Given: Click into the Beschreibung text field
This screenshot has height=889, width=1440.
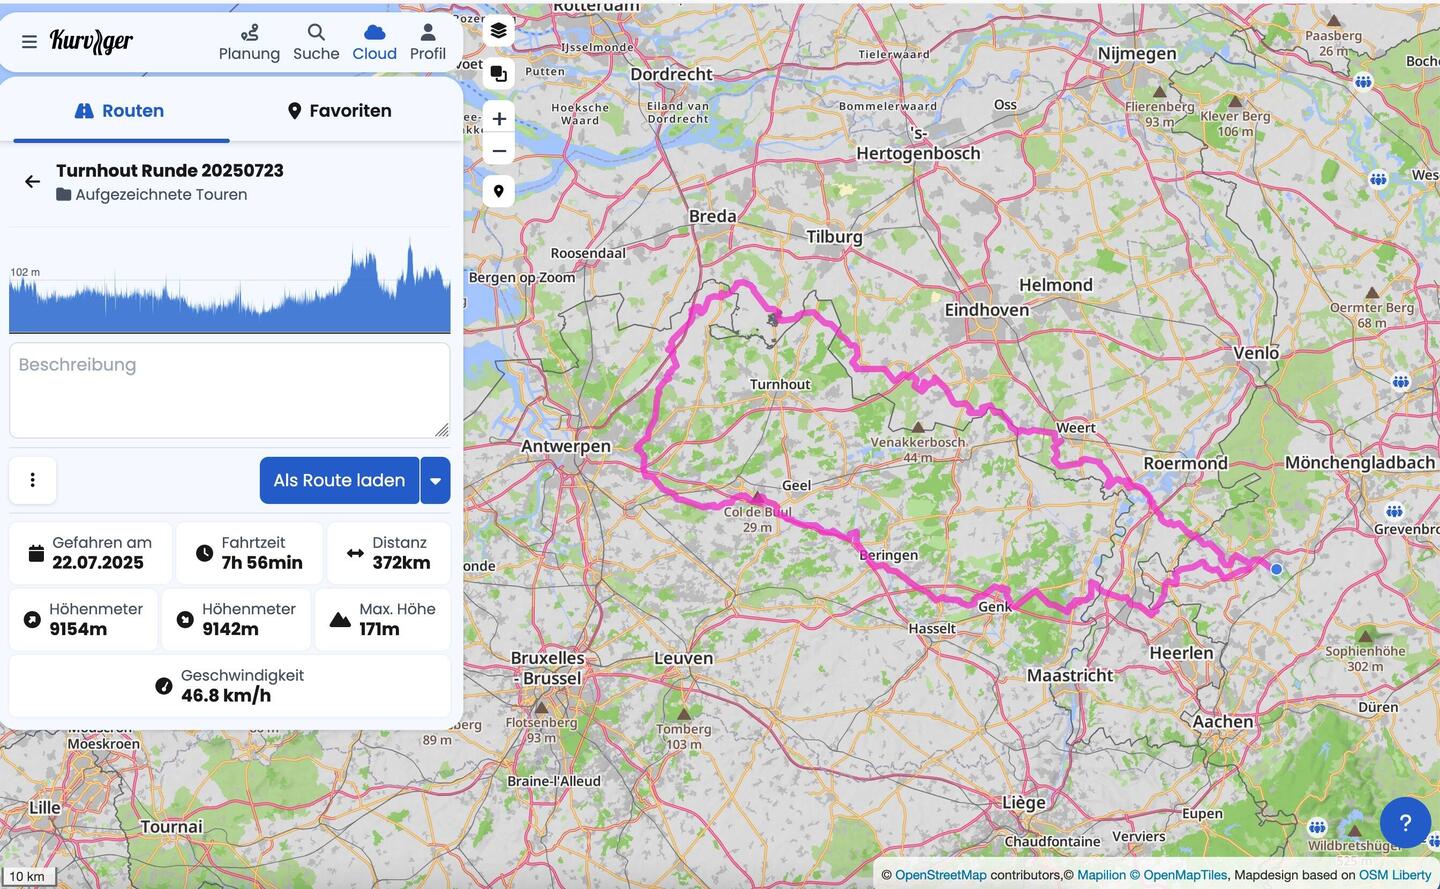Looking at the screenshot, I should [229, 390].
